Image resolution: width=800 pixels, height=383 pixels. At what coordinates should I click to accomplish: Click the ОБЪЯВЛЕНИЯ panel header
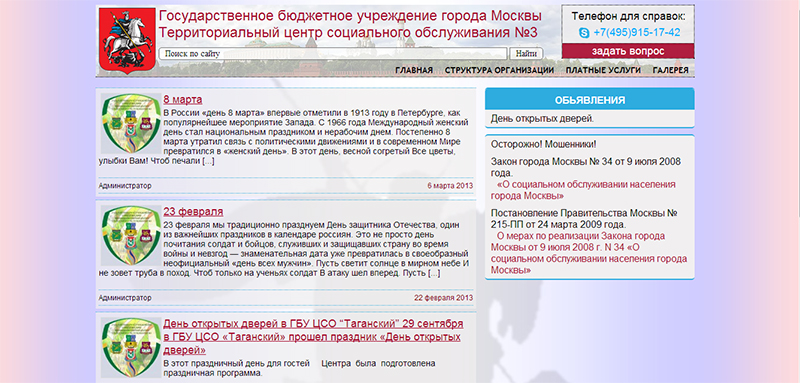pyautogui.click(x=590, y=100)
